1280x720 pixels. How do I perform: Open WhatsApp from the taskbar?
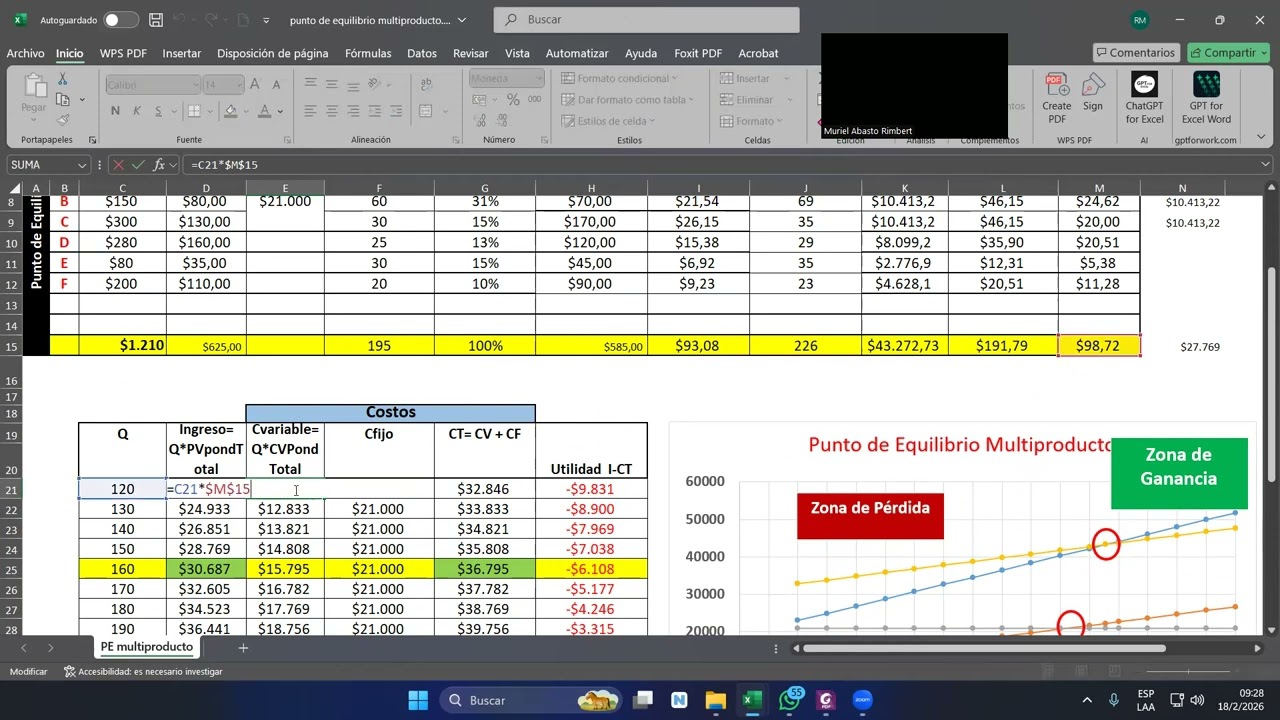(788, 700)
